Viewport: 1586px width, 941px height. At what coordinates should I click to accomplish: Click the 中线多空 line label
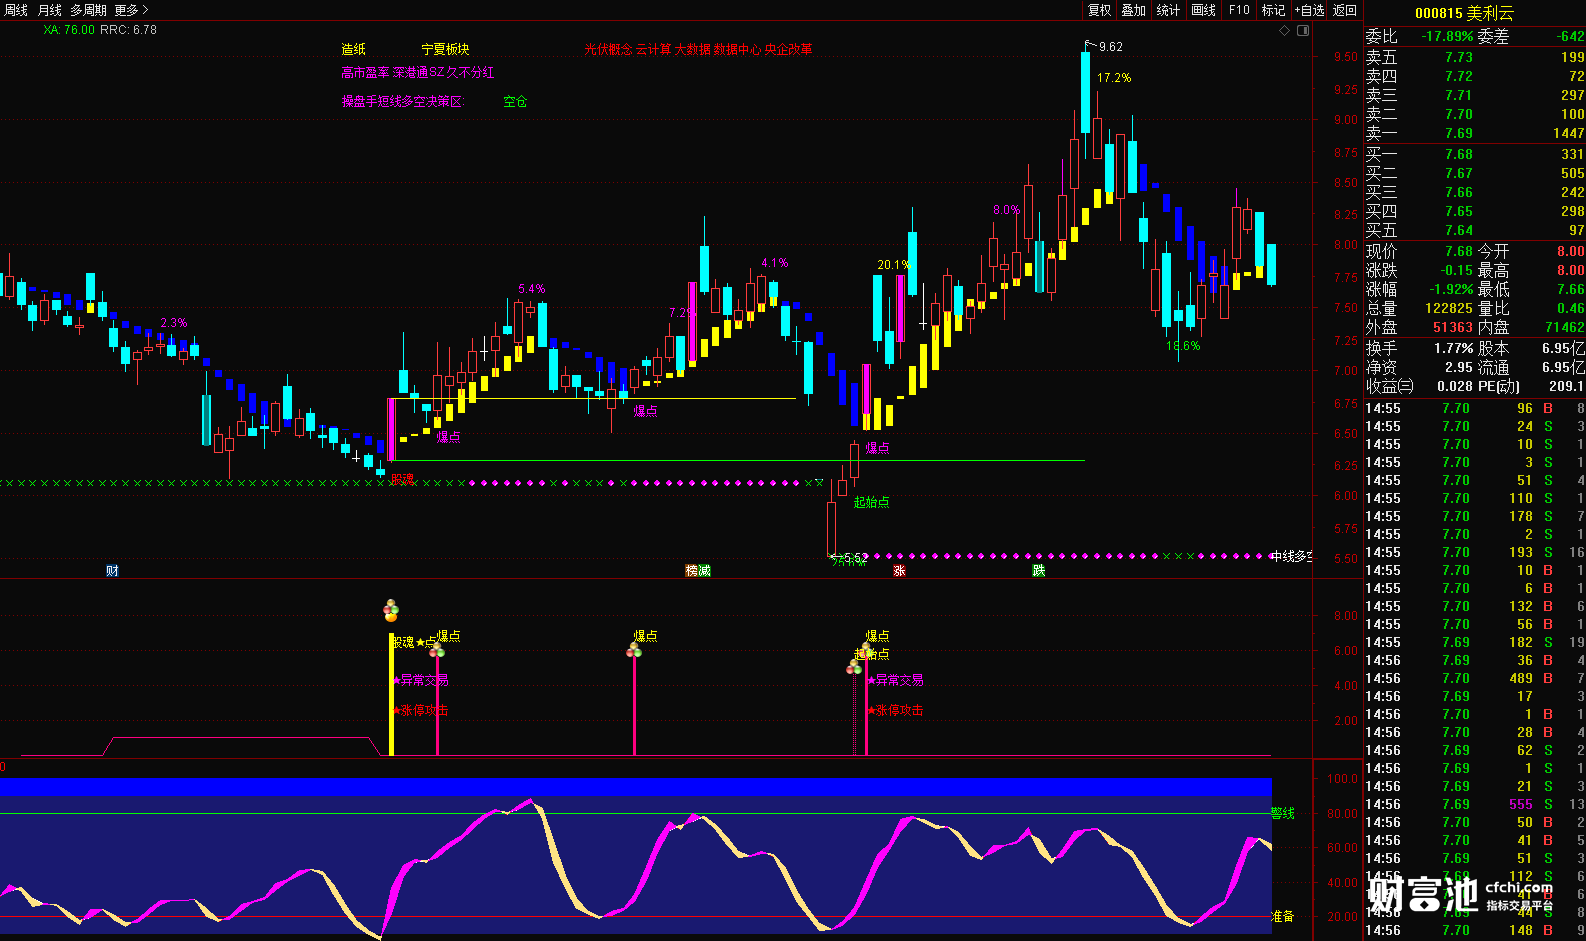coord(1291,557)
